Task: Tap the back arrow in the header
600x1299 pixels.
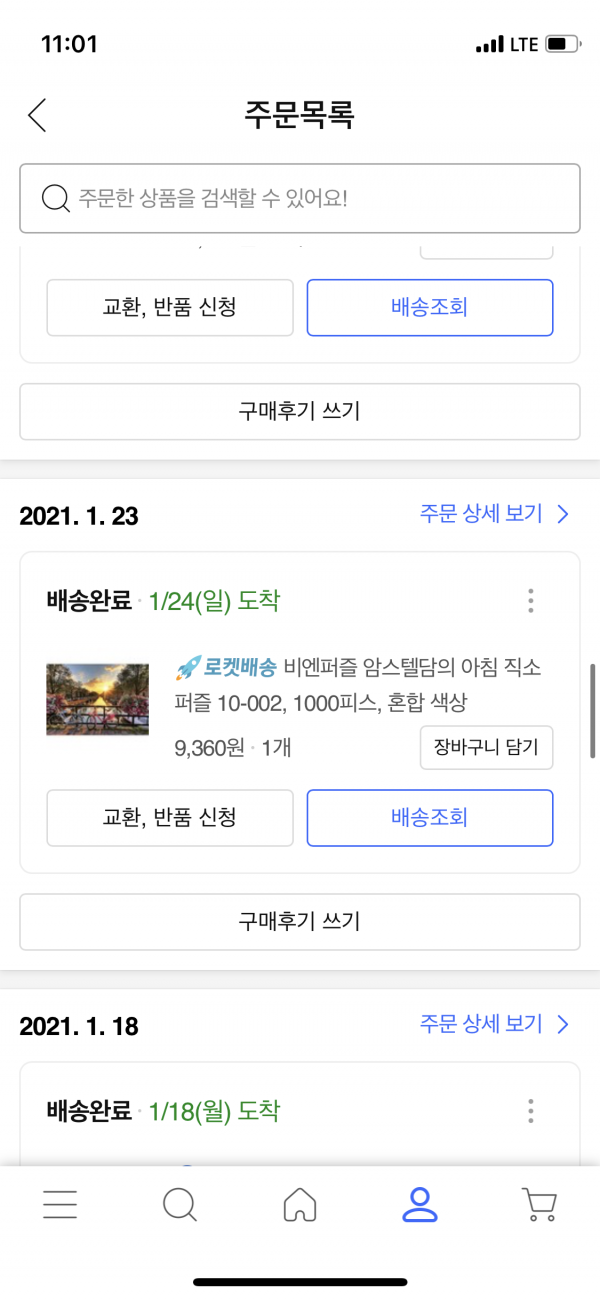Action: tap(37, 115)
